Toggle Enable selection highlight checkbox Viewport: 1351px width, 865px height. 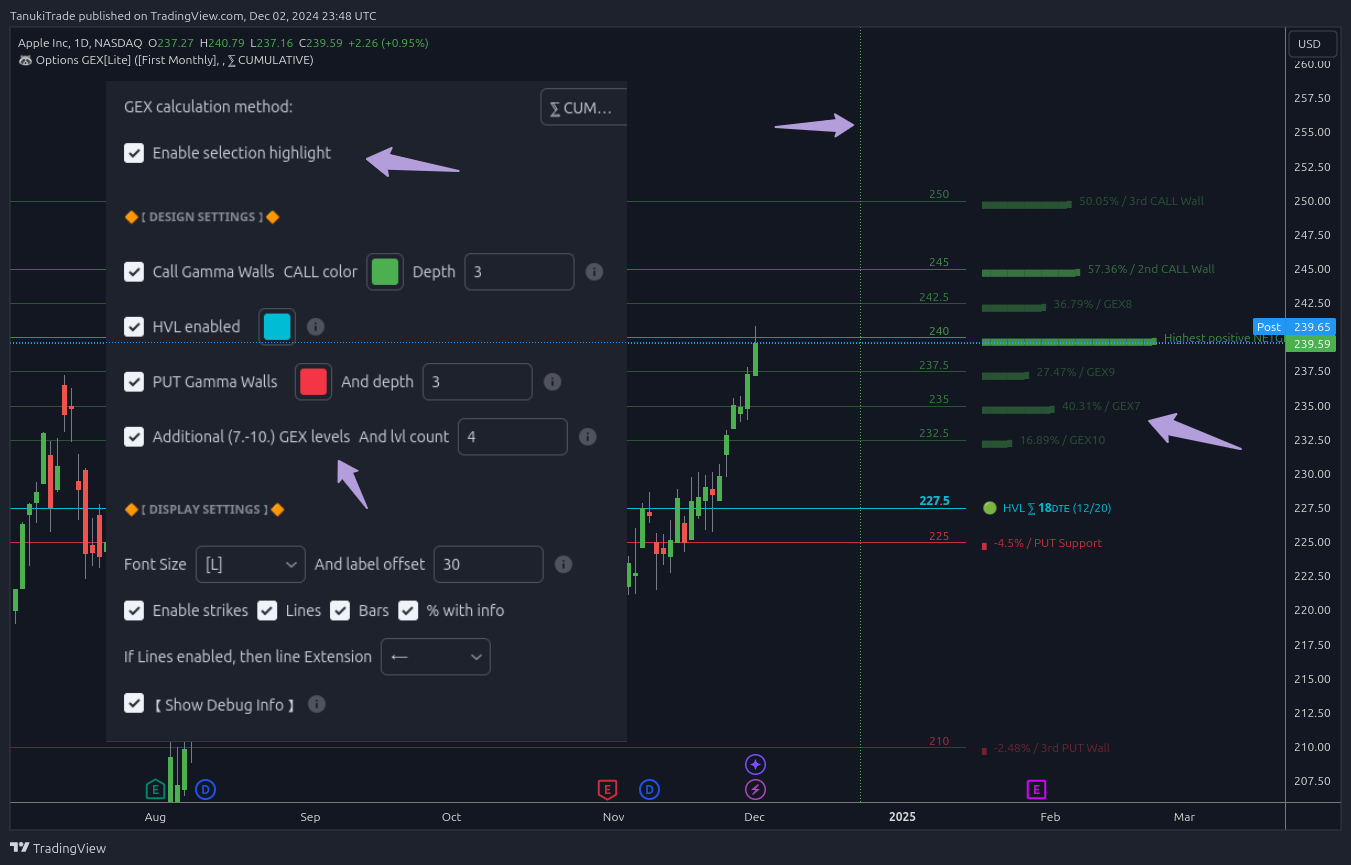(x=134, y=153)
